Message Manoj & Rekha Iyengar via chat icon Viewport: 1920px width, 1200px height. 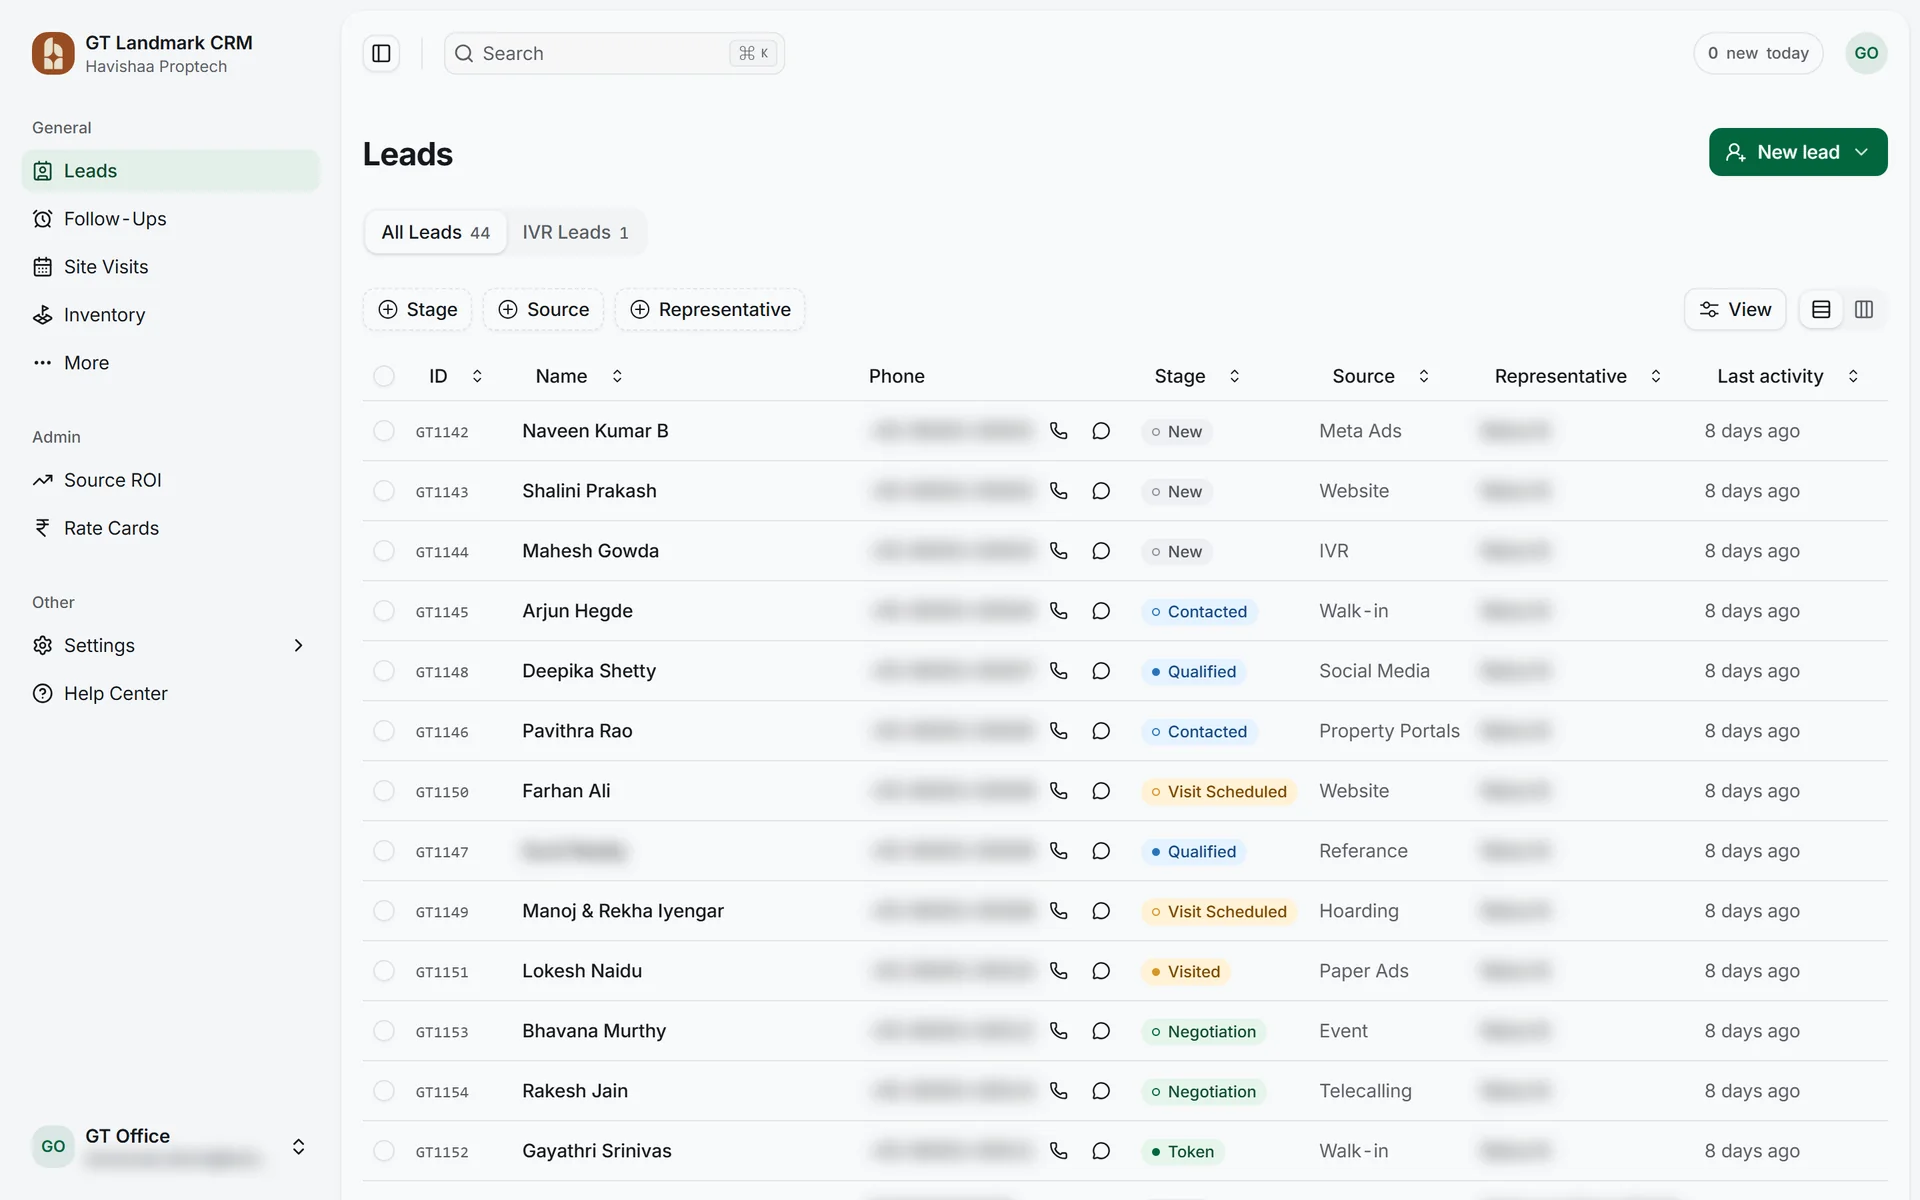(1101, 911)
